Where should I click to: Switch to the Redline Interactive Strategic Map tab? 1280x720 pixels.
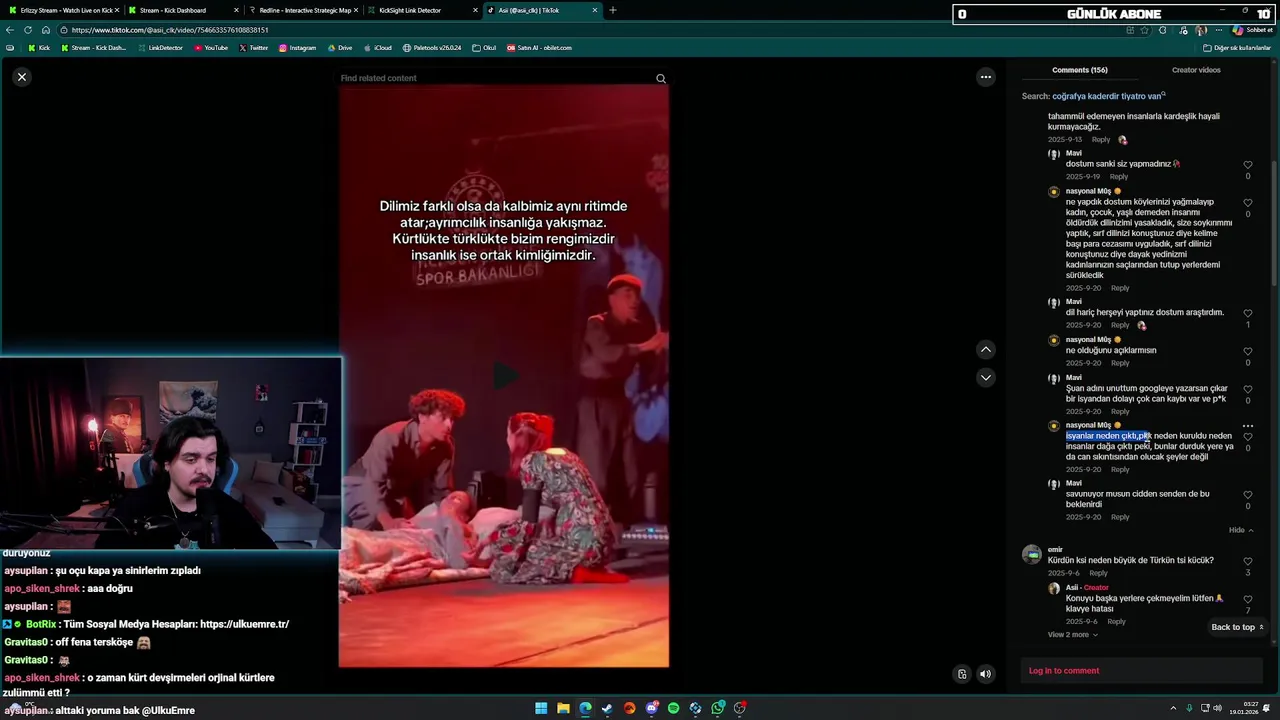tap(302, 10)
